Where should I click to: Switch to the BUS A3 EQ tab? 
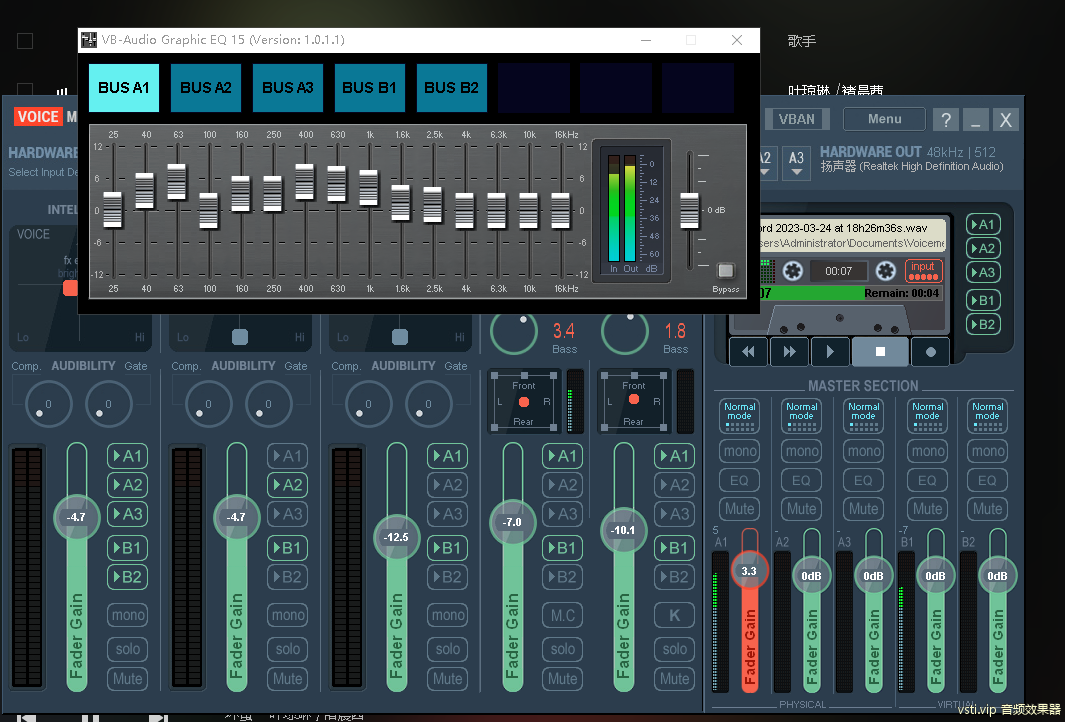(x=288, y=88)
